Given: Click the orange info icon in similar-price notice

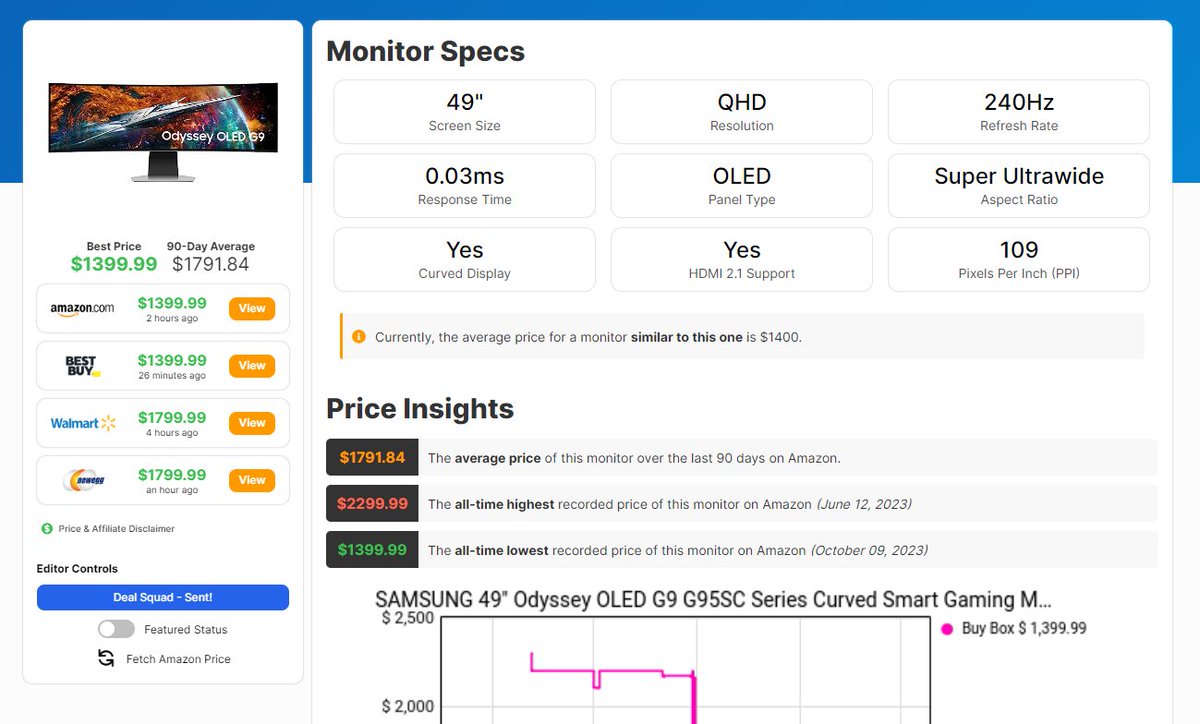Looking at the screenshot, I should click(x=359, y=337).
